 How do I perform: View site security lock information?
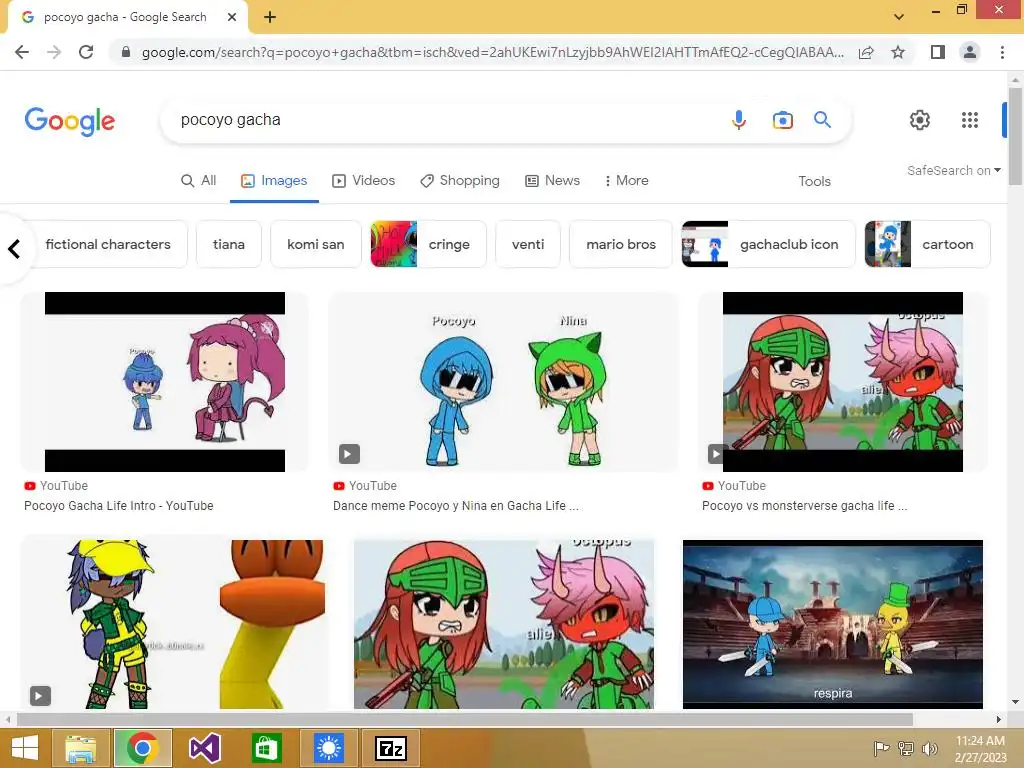[x=126, y=52]
